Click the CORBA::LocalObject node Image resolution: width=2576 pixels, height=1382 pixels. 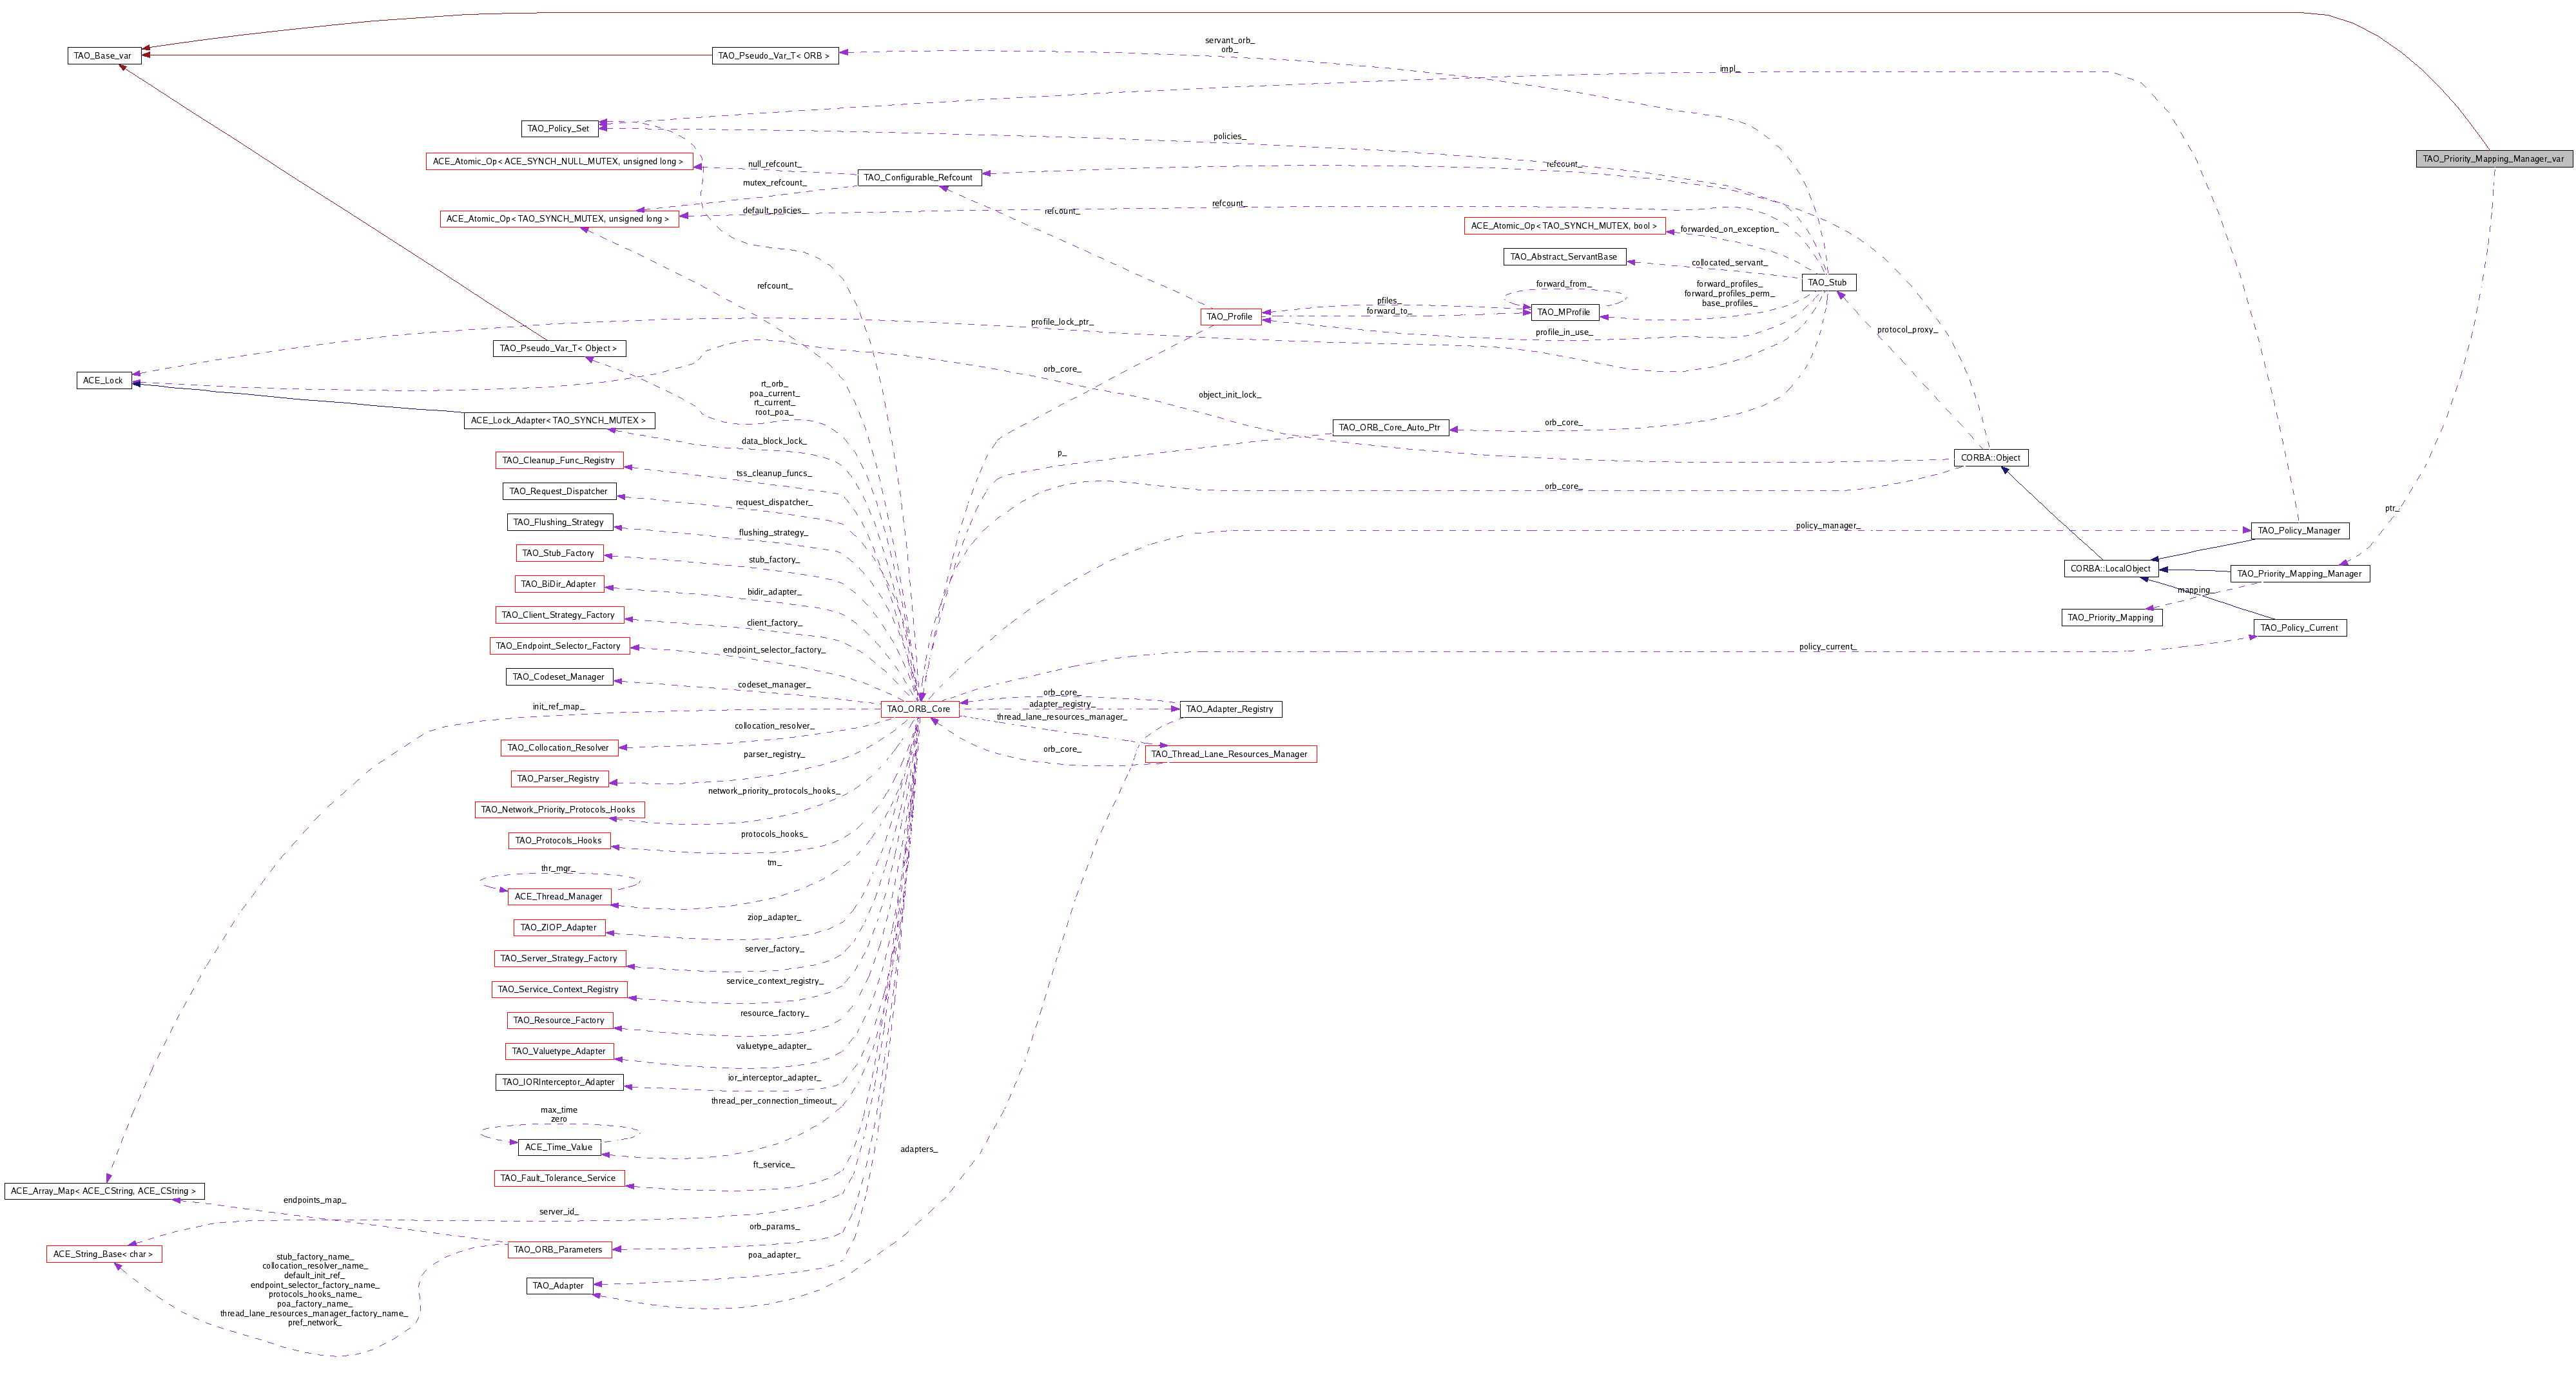[2110, 569]
